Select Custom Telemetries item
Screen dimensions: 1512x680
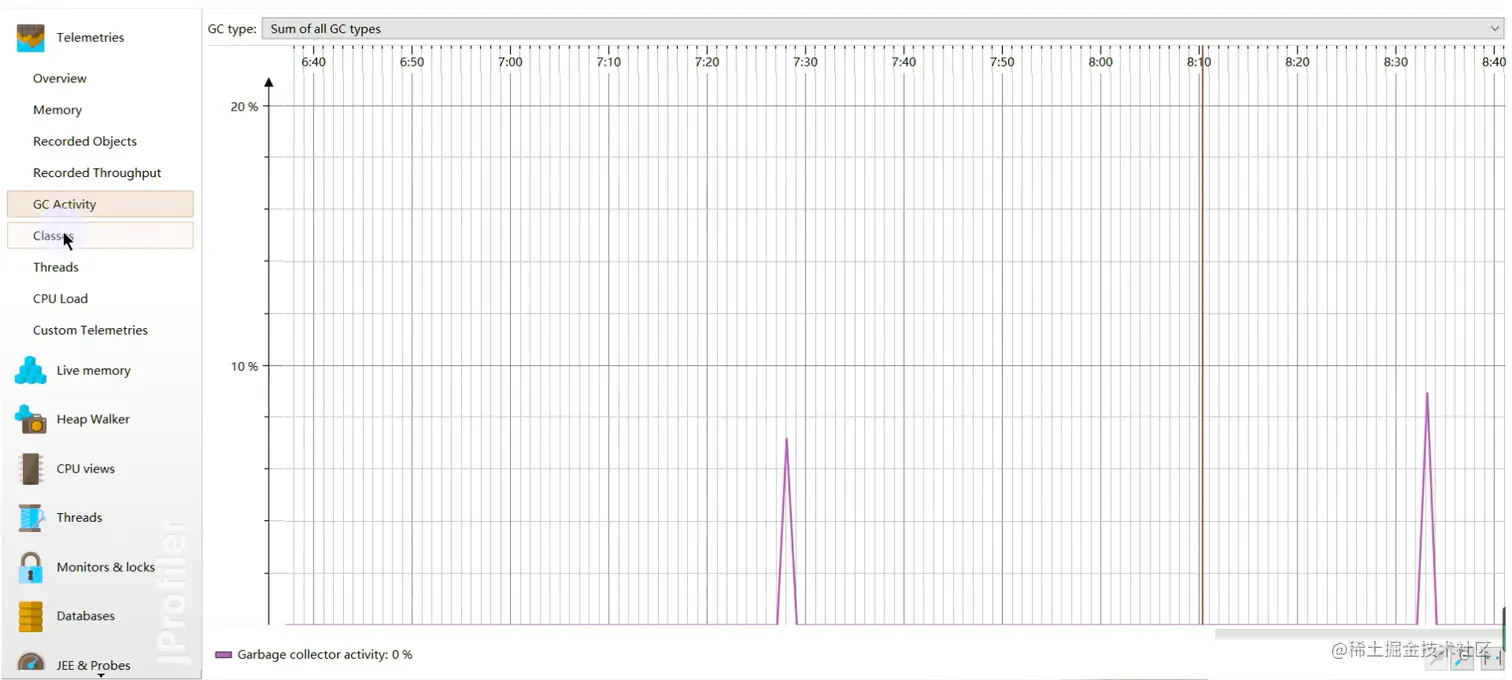point(90,330)
